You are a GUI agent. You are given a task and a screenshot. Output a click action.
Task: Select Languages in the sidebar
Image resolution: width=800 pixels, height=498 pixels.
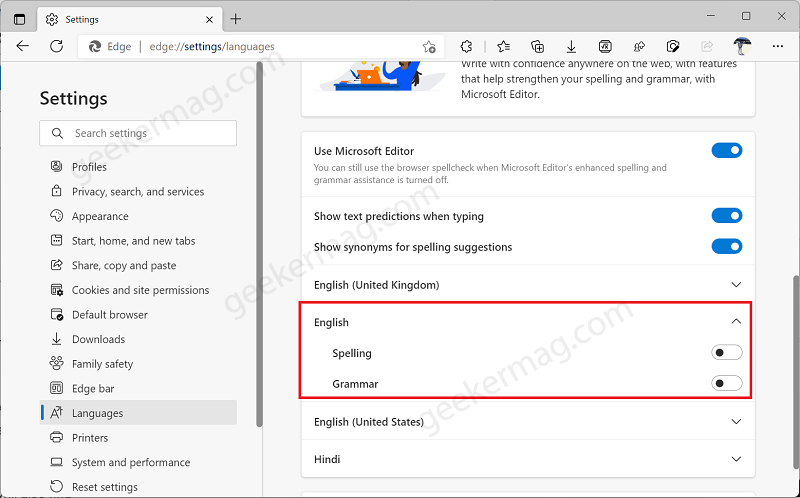[139, 413]
